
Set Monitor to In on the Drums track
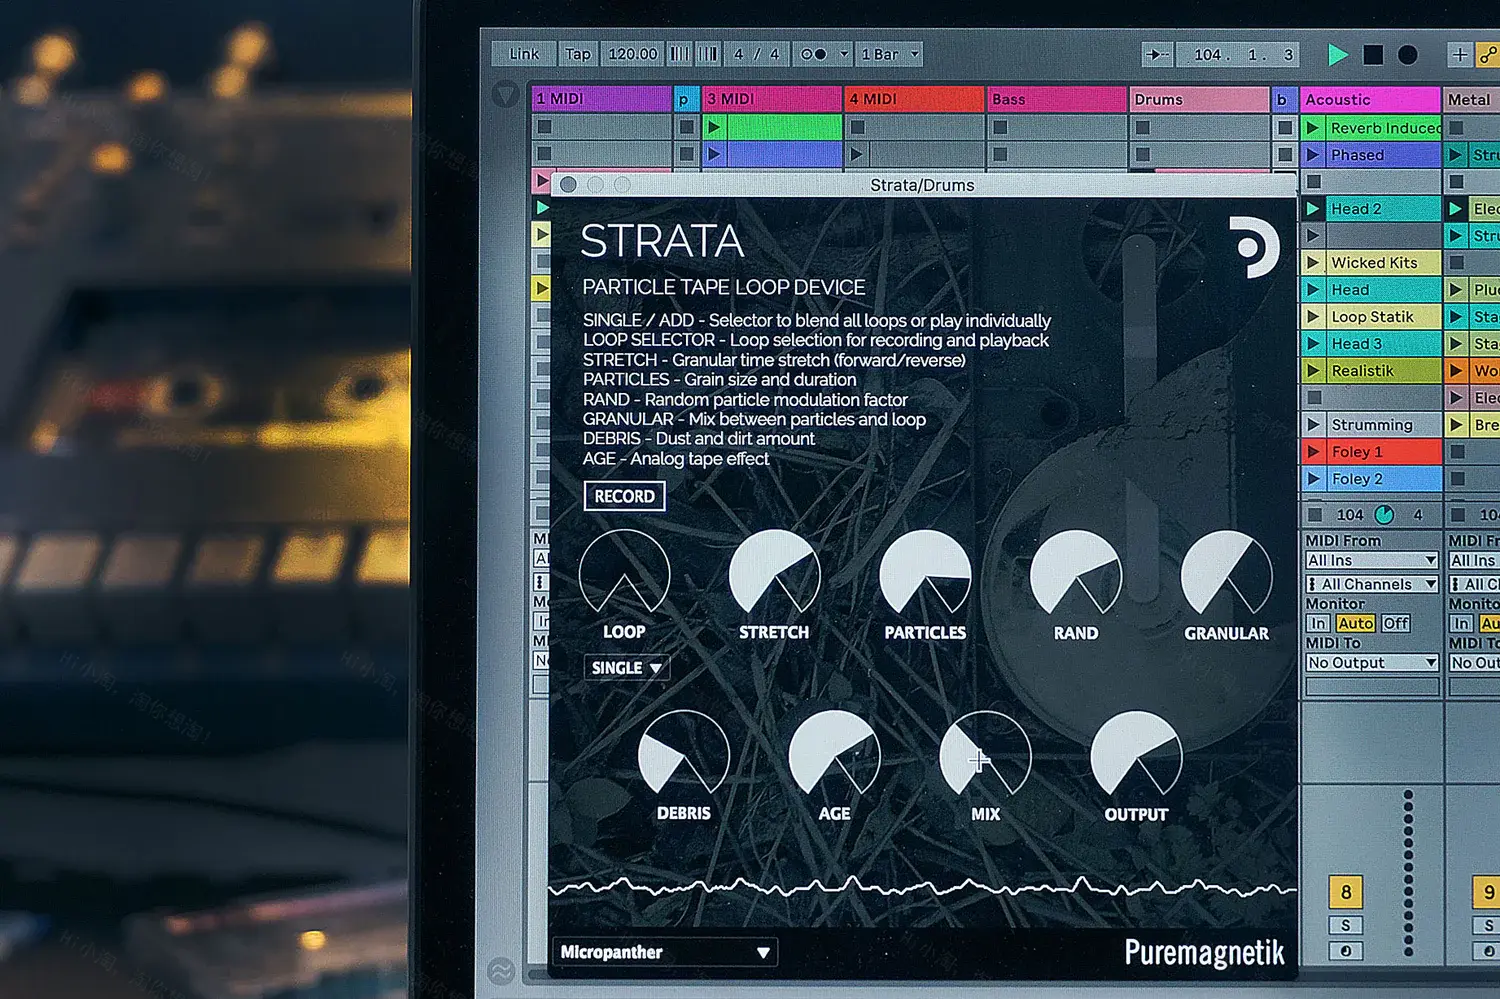(1318, 623)
